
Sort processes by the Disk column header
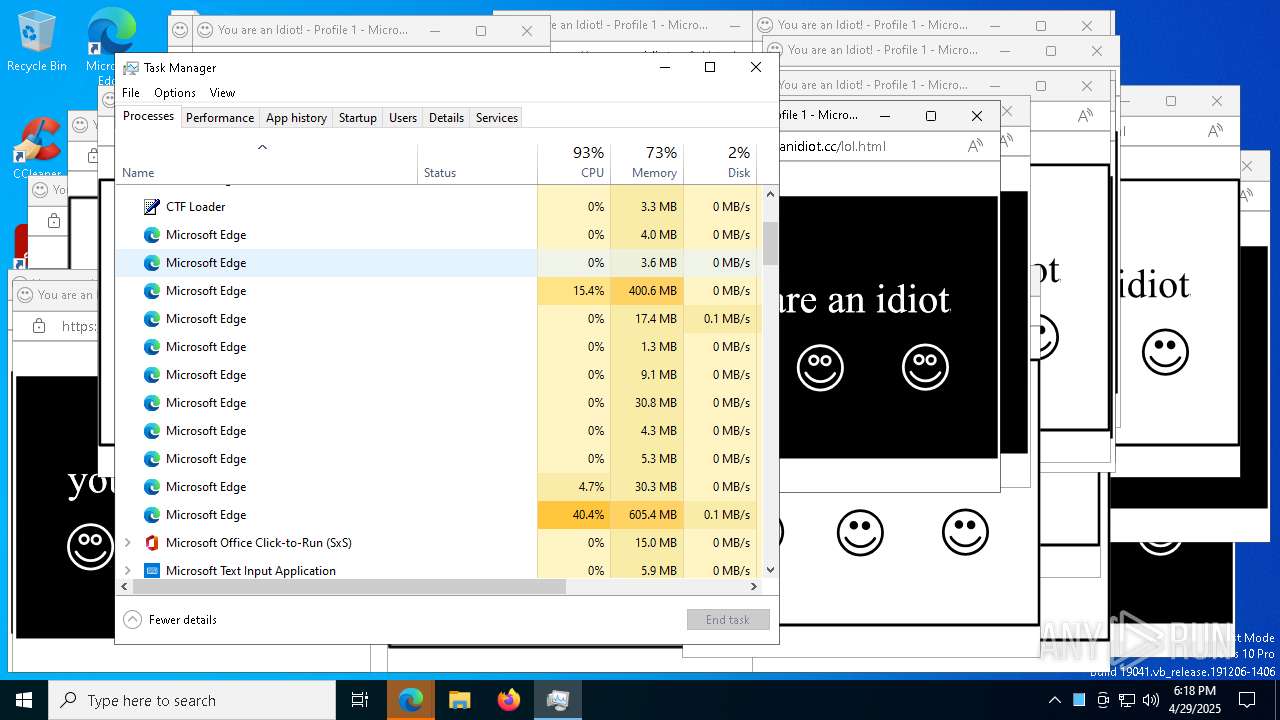tap(720, 163)
